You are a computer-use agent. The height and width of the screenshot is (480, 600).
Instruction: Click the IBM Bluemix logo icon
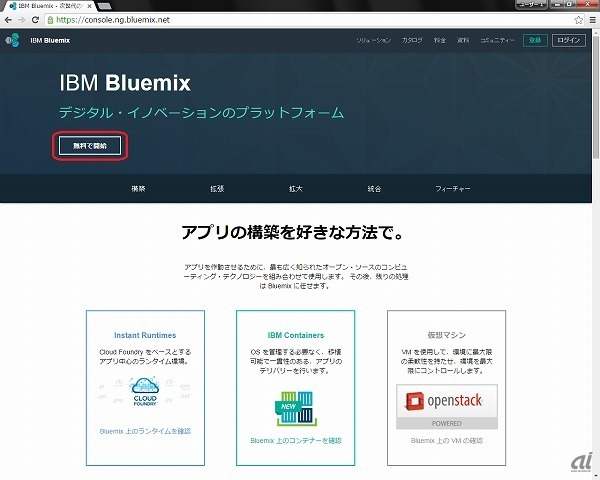12,40
